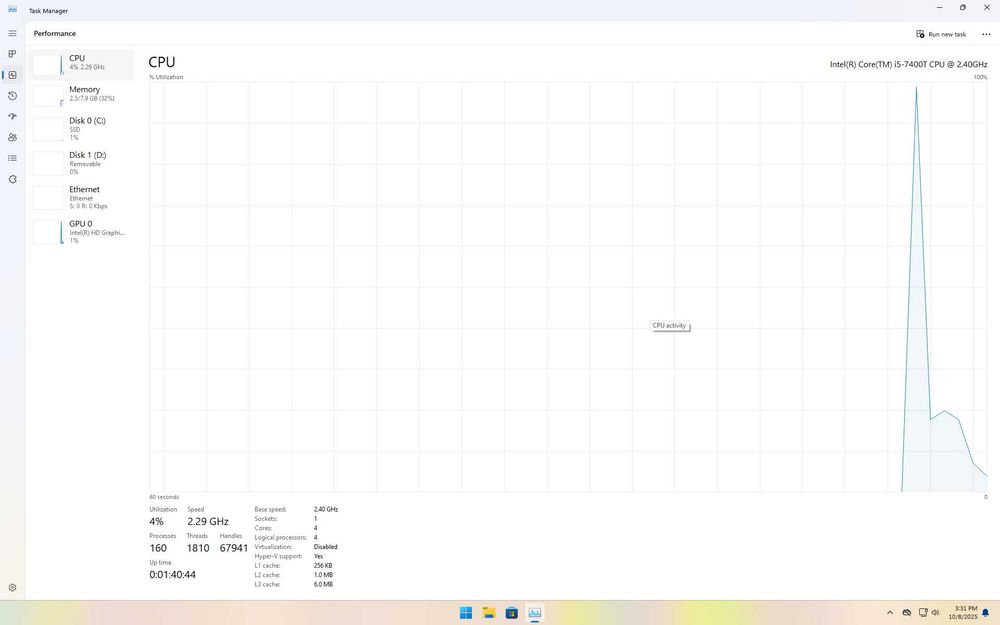
Task: Restore down the Task Manager window
Action: pyautogui.click(x=962, y=8)
